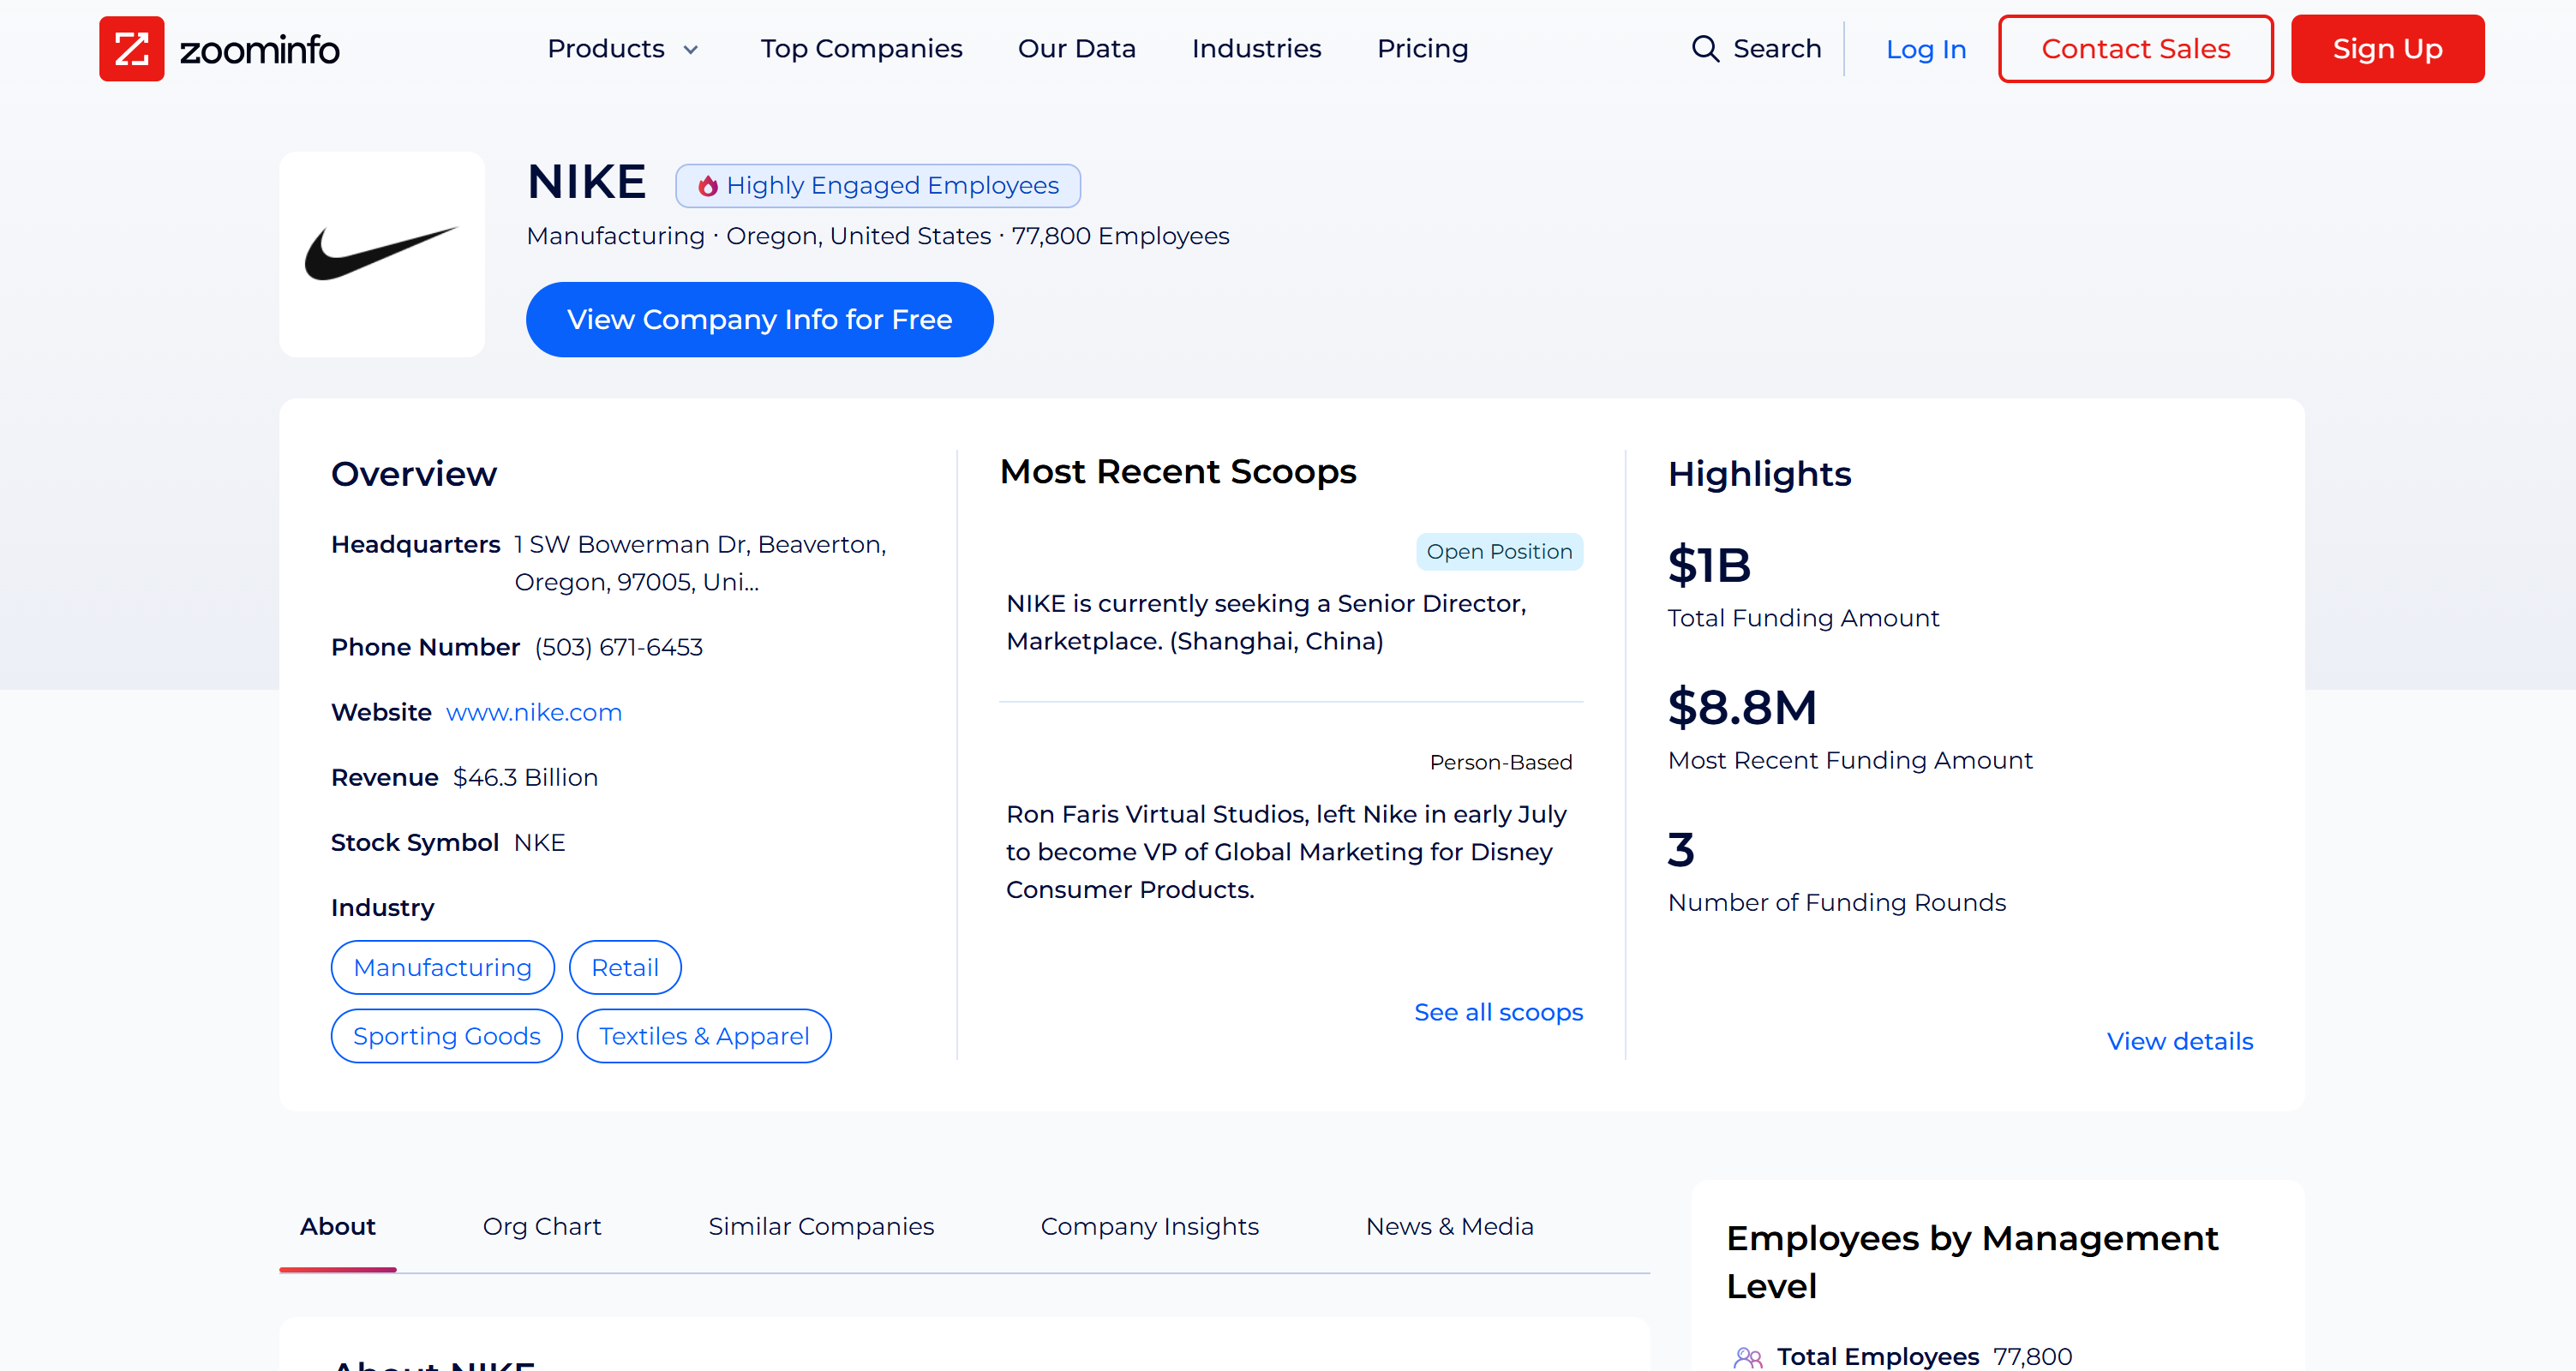Open the Industries menu item
The image size is (2576, 1371).
[x=1256, y=48]
